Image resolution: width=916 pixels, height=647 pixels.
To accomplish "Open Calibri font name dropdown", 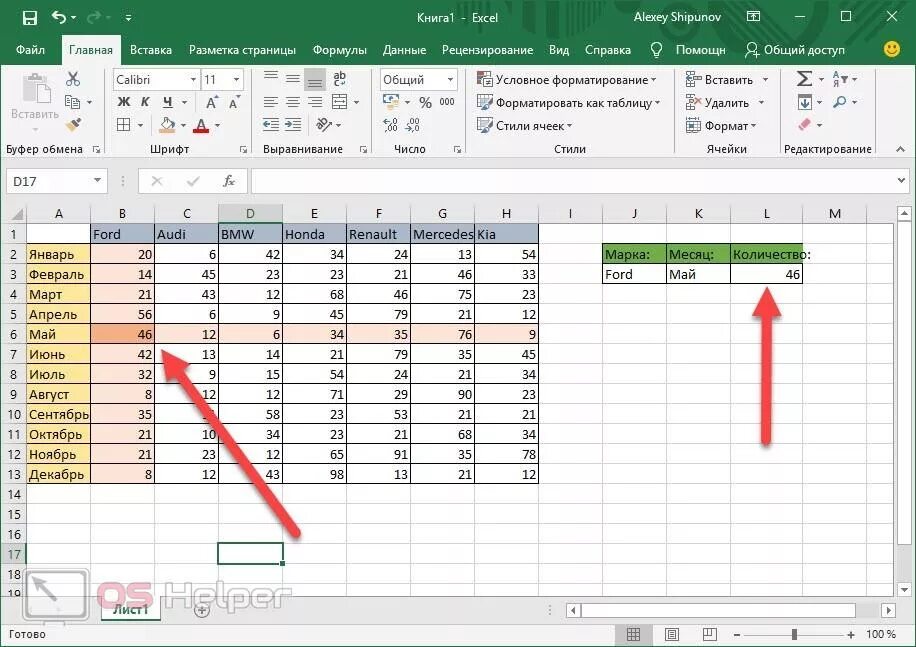I will (x=193, y=79).
